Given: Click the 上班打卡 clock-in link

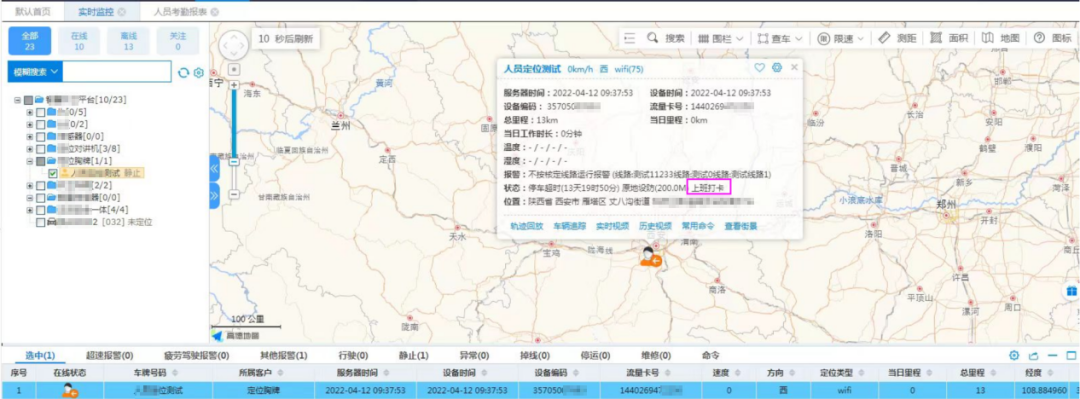Looking at the screenshot, I should click(x=708, y=187).
